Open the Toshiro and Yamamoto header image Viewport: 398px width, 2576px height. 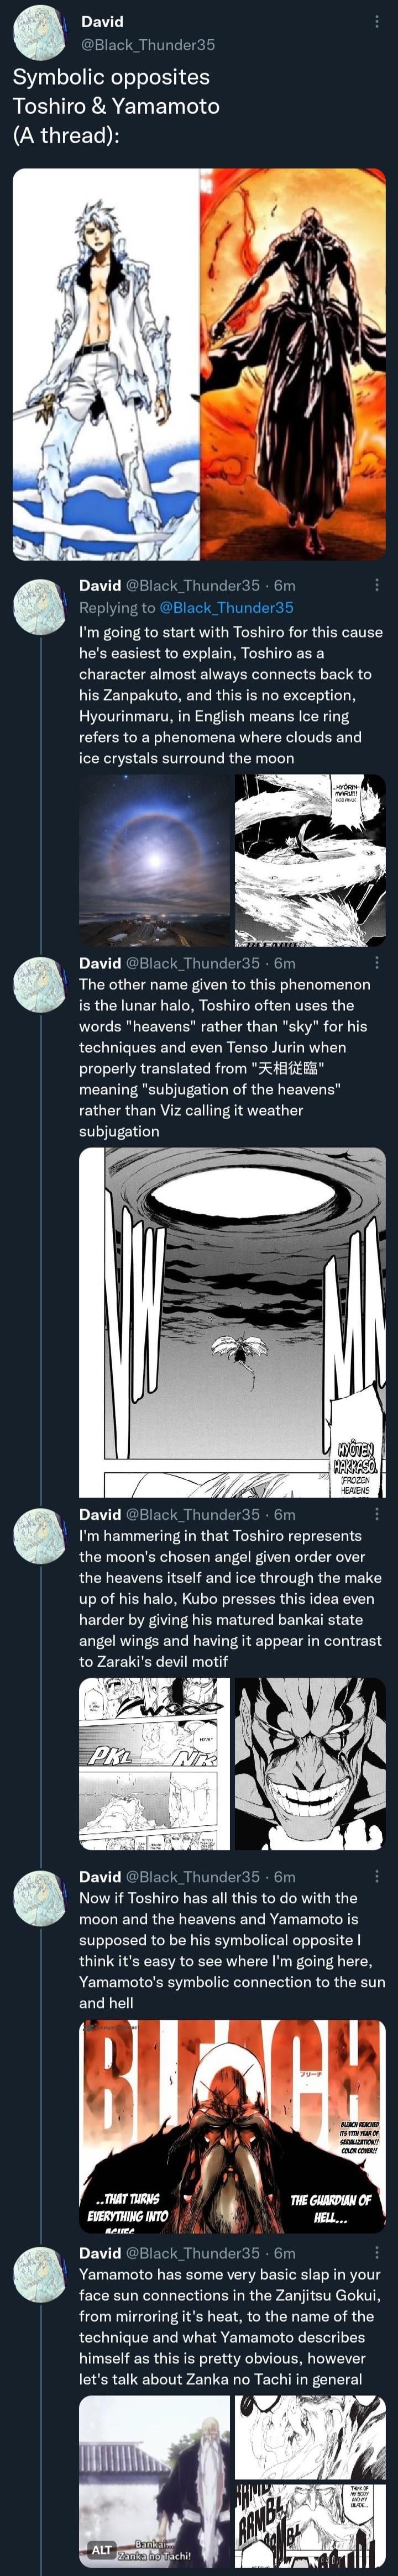point(199,364)
